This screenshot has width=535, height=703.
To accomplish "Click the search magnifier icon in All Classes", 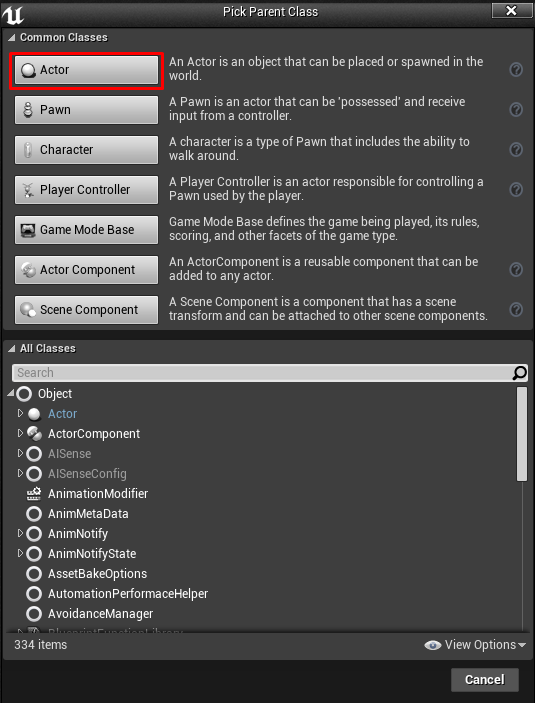I will (x=519, y=373).
